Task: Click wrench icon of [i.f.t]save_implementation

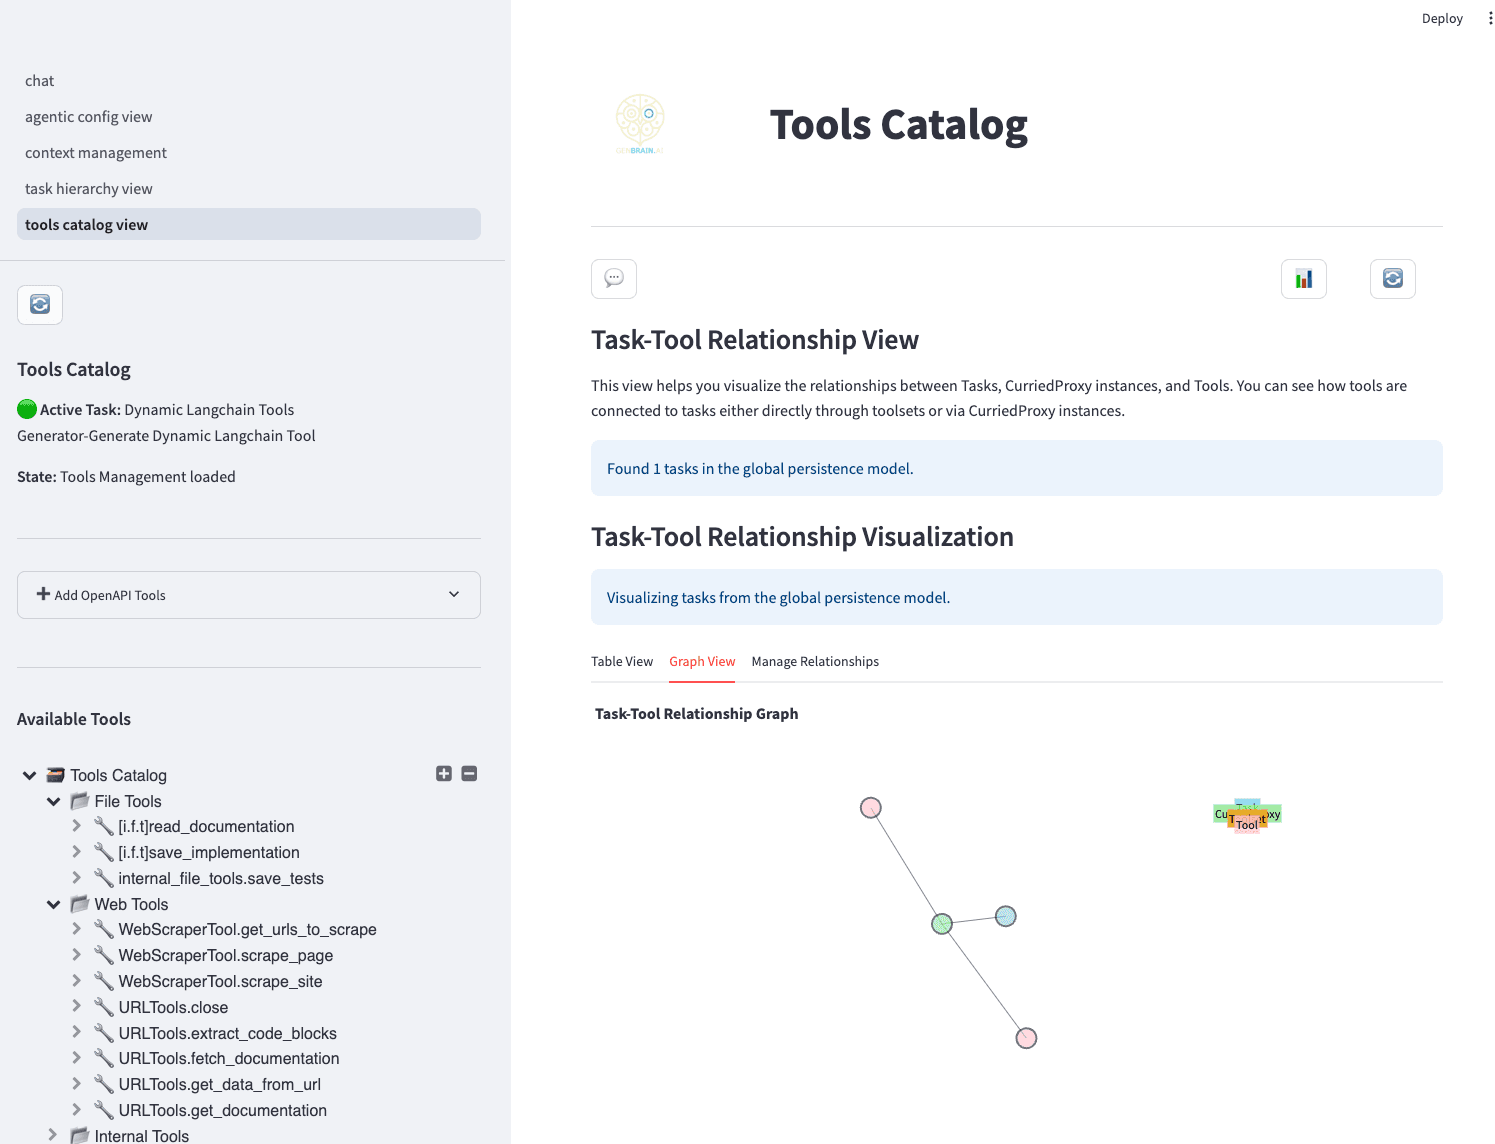Action: click(104, 852)
